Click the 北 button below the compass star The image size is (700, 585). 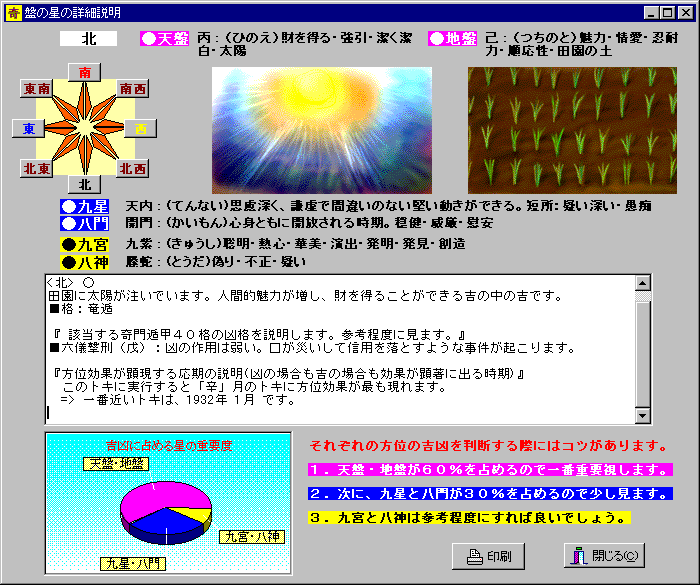coord(84,184)
